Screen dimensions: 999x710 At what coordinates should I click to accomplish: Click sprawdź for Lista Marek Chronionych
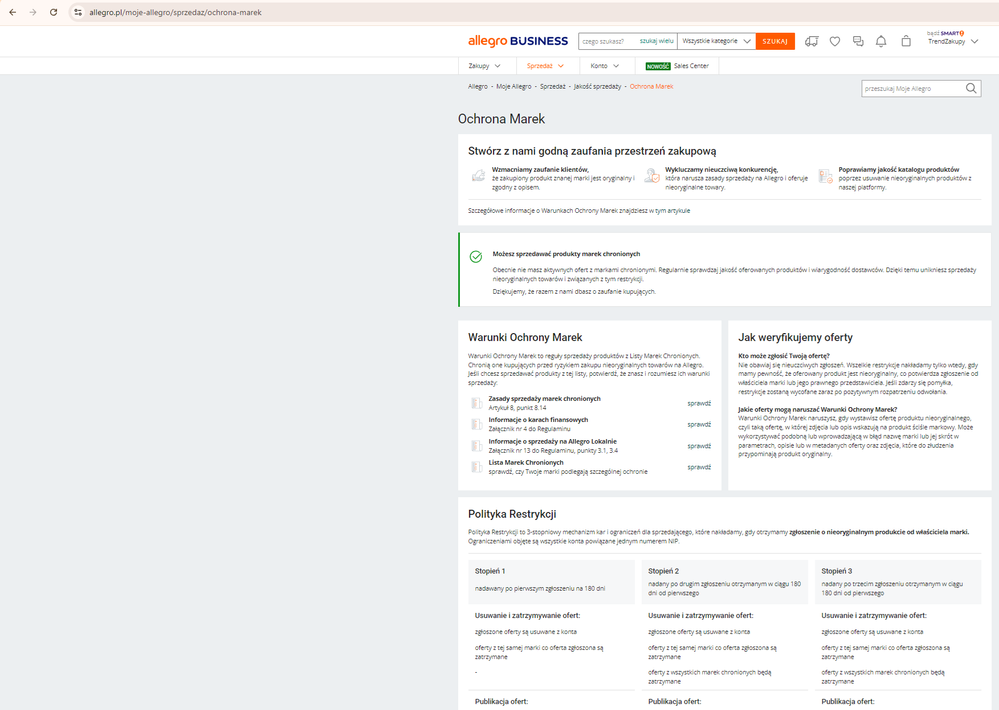699,467
